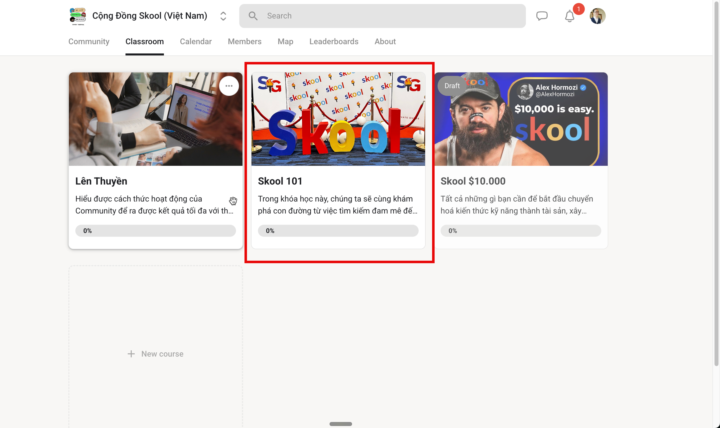
Task: Click the plus icon beside New course
Action: (131, 354)
